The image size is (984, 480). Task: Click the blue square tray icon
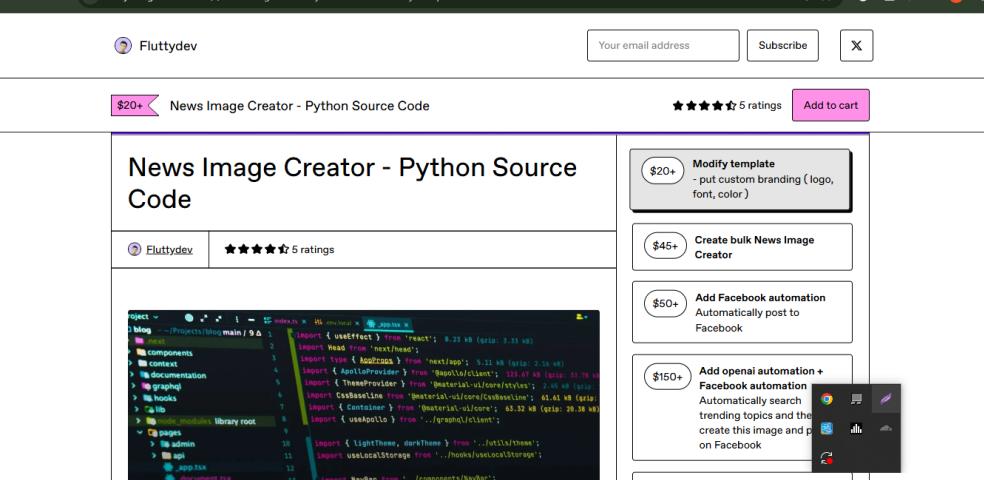826,426
